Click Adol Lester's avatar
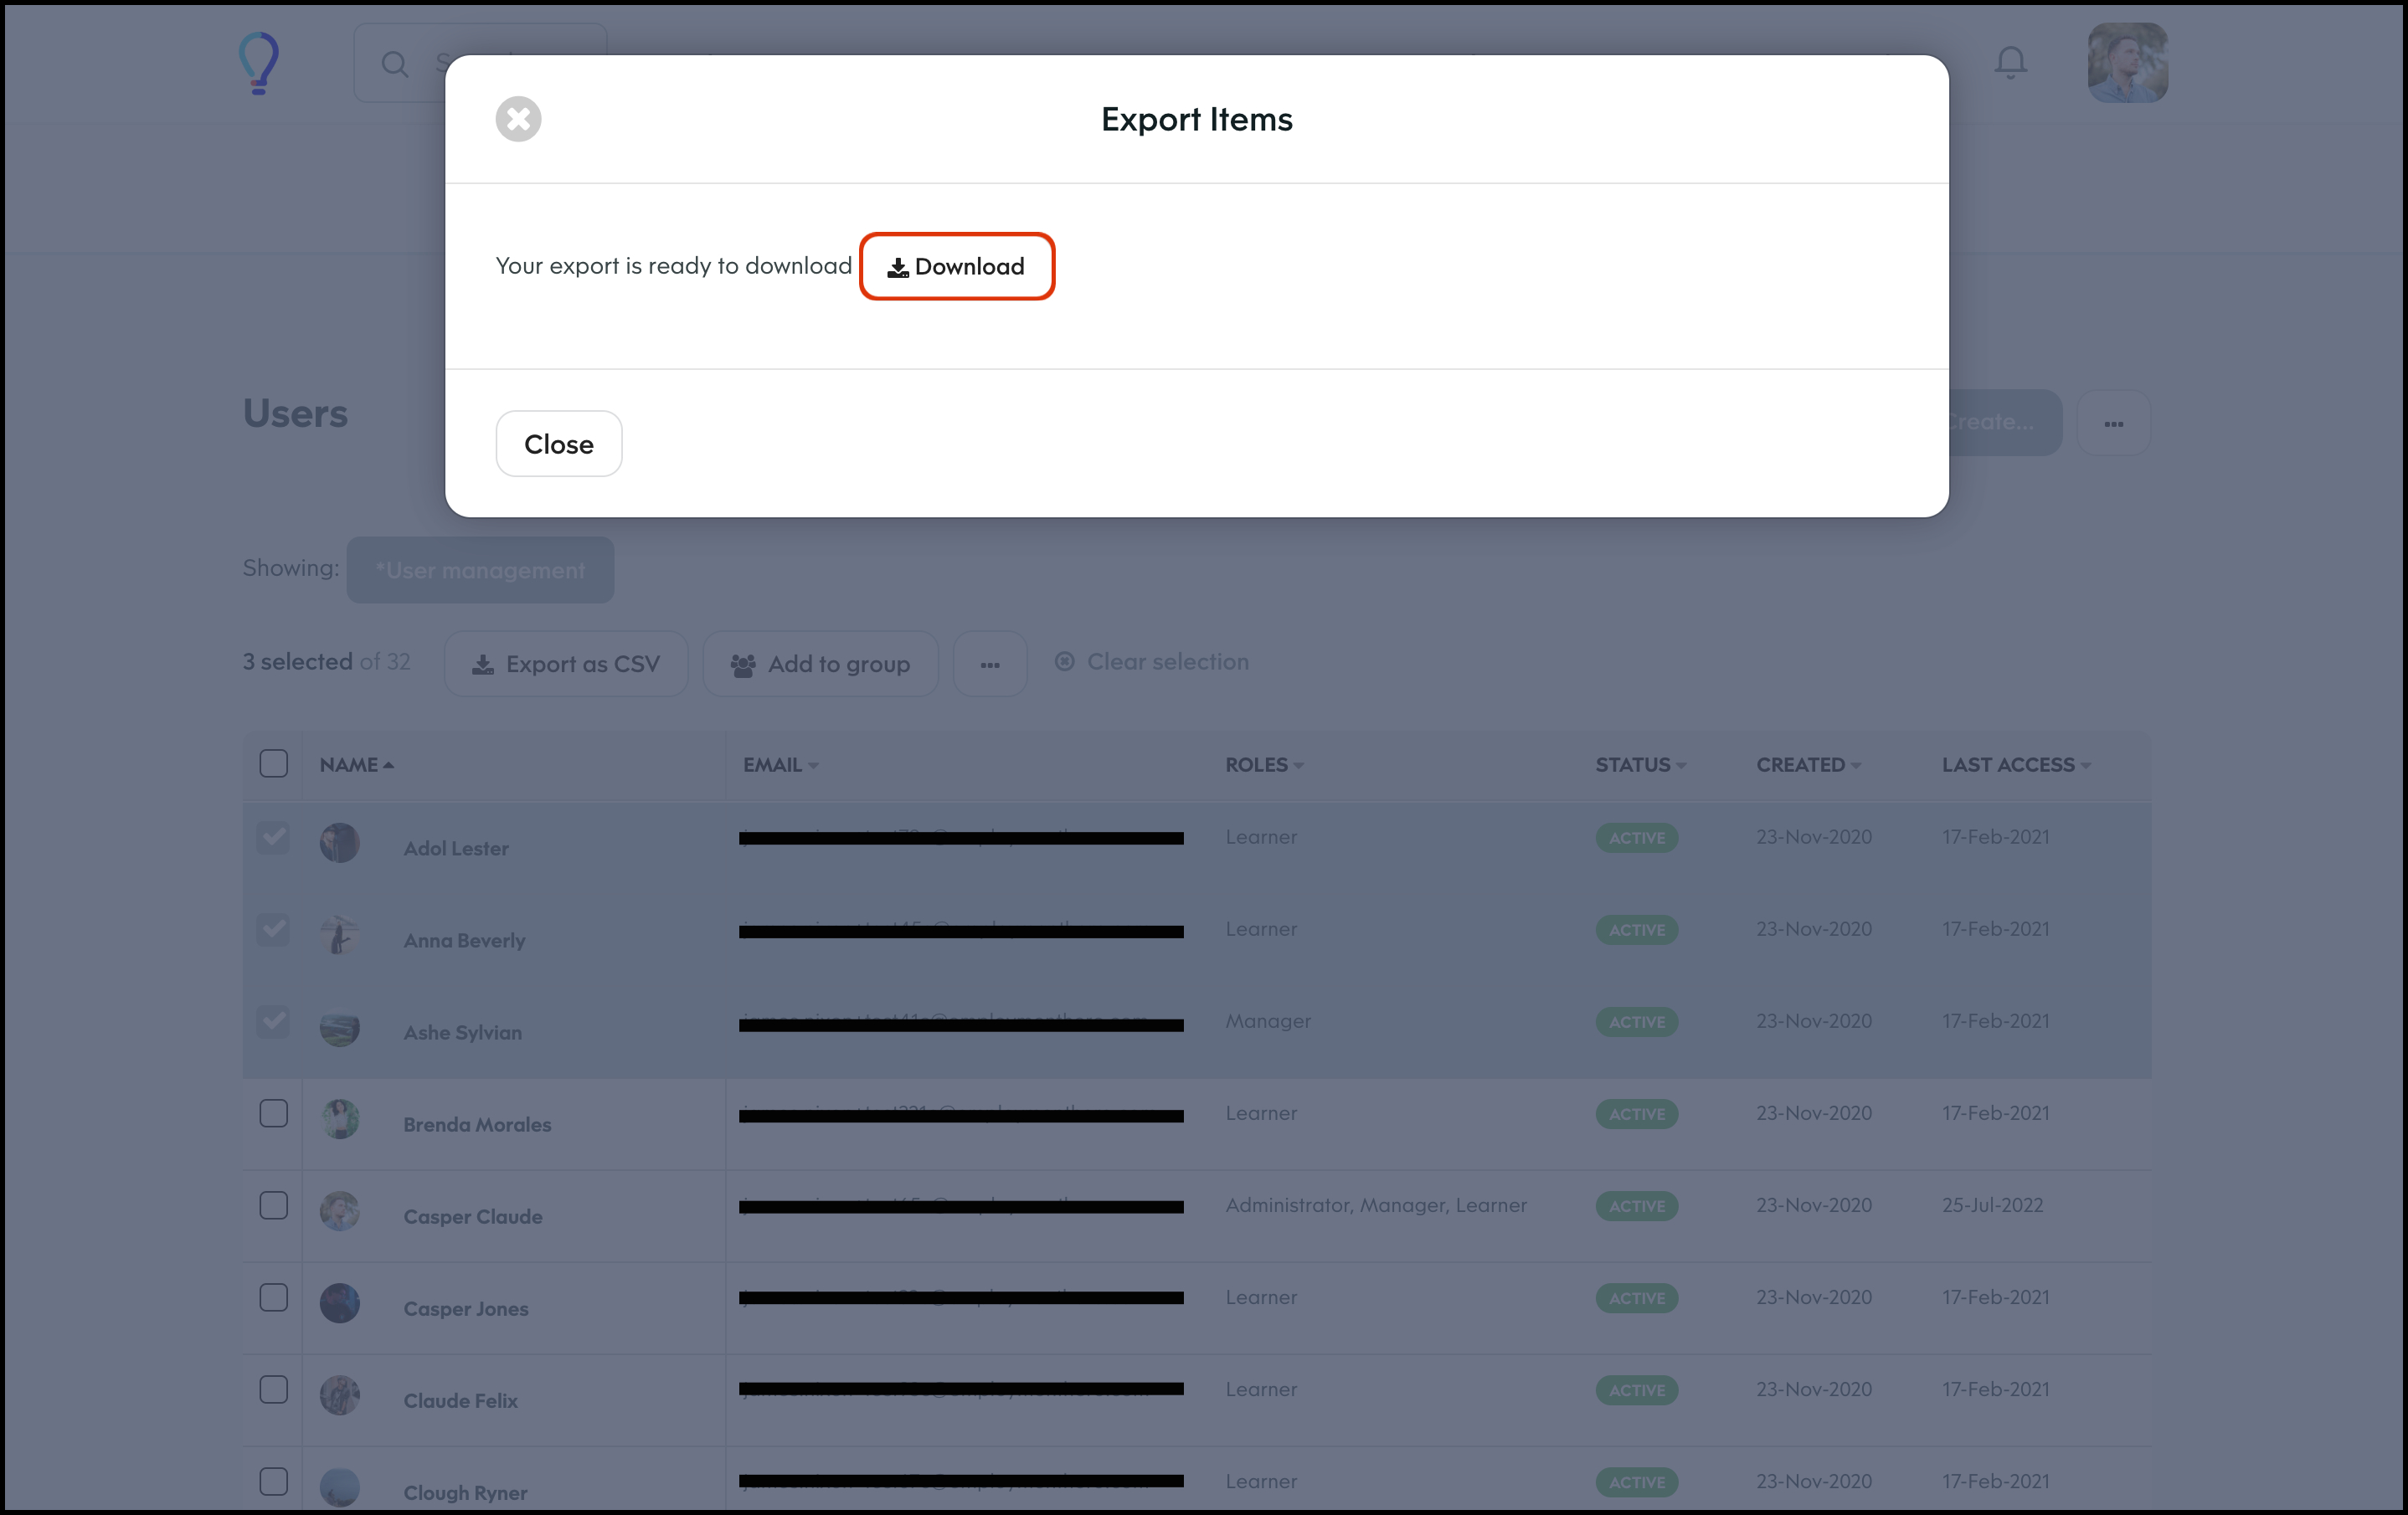Viewport: 2408px width, 1515px height. coord(340,843)
